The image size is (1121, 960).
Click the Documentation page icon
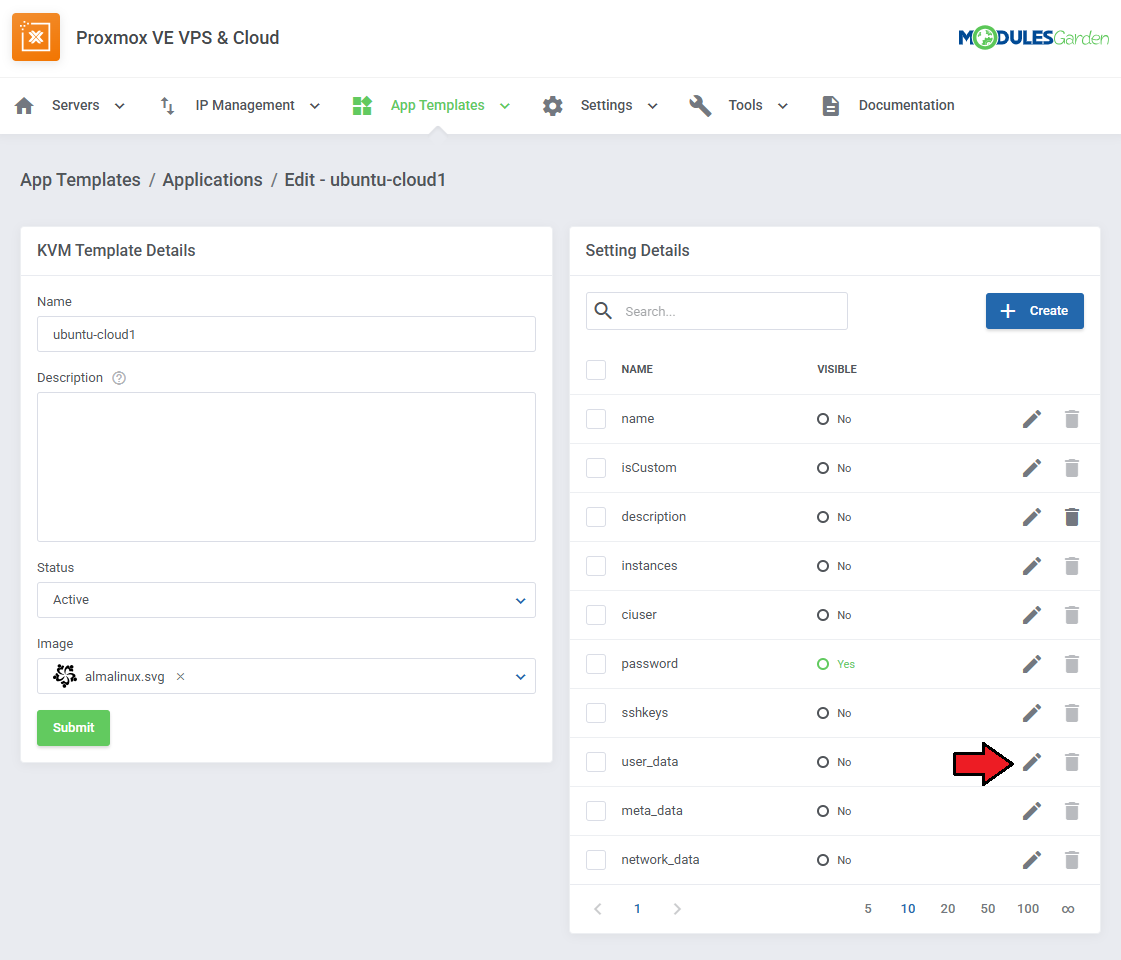(x=830, y=106)
